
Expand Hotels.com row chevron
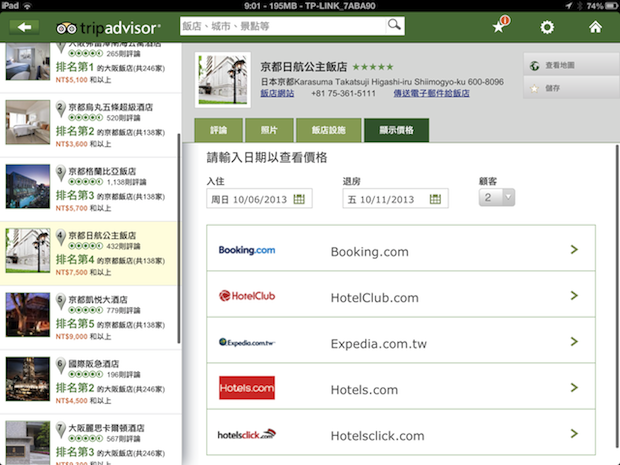574,388
